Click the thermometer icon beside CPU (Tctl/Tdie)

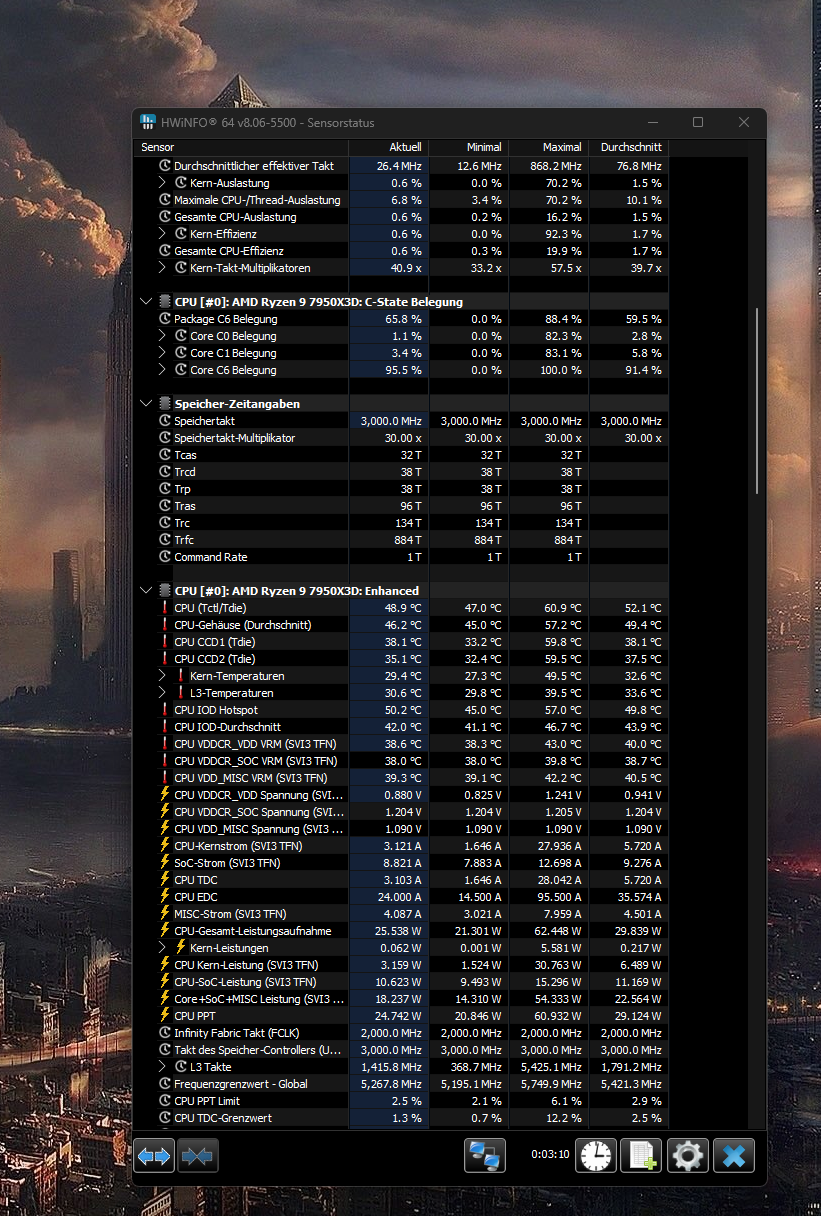(x=166, y=608)
